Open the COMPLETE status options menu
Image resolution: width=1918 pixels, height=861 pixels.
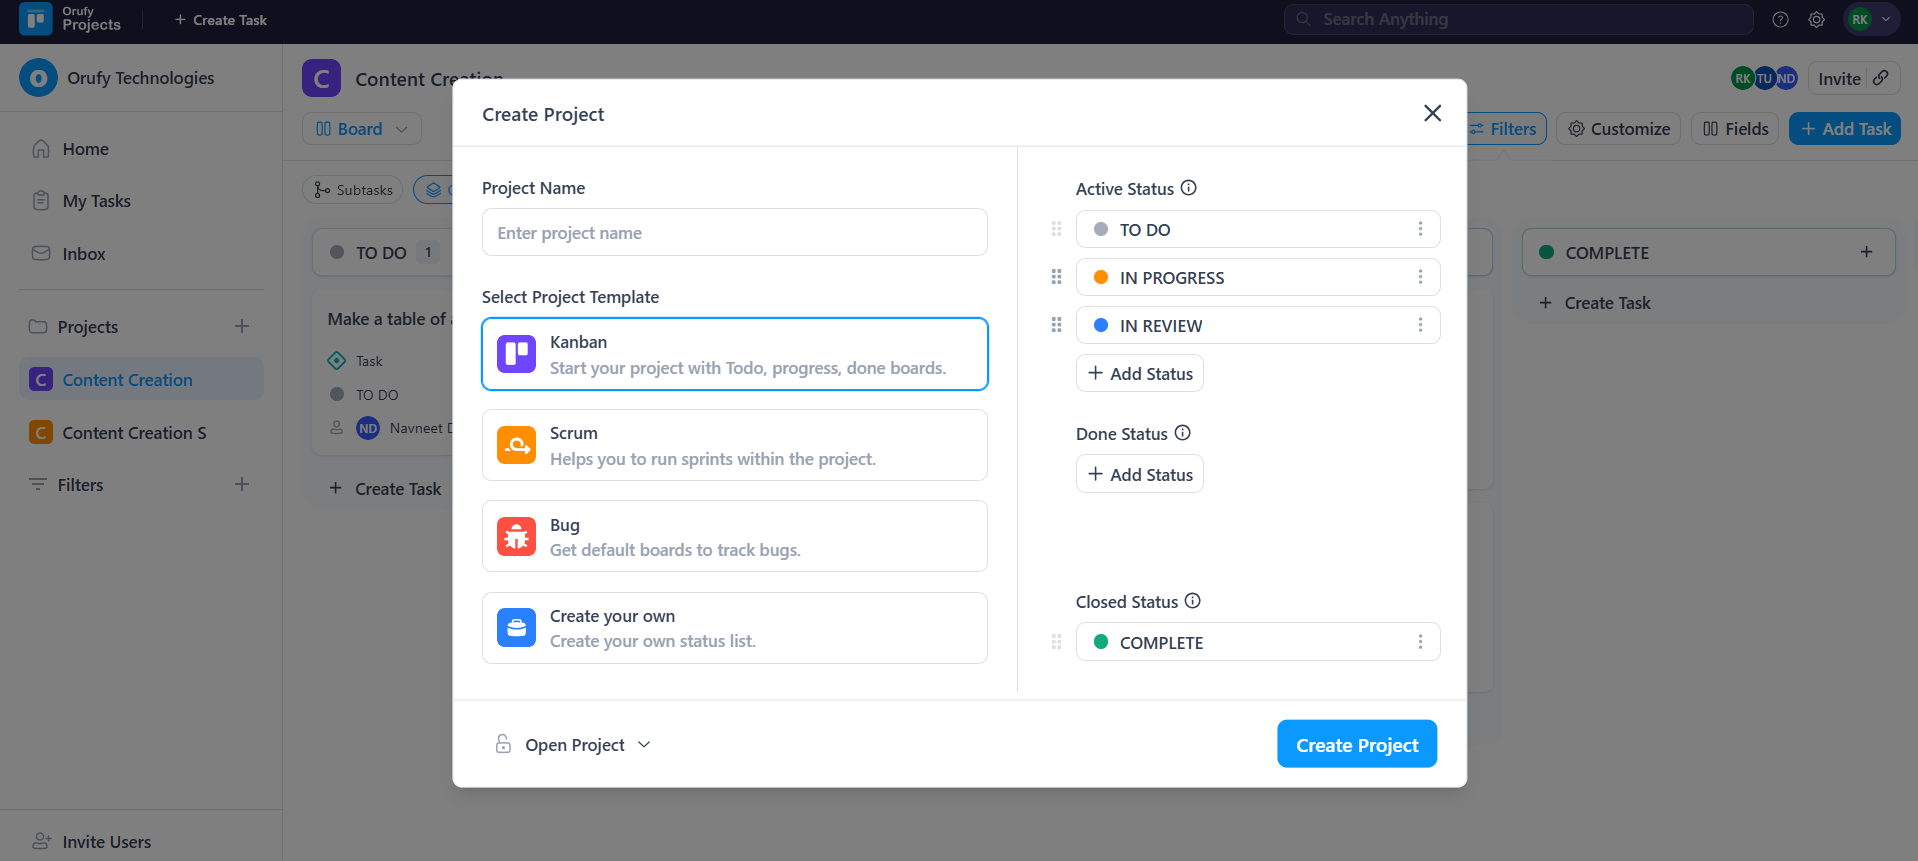(x=1419, y=642)
